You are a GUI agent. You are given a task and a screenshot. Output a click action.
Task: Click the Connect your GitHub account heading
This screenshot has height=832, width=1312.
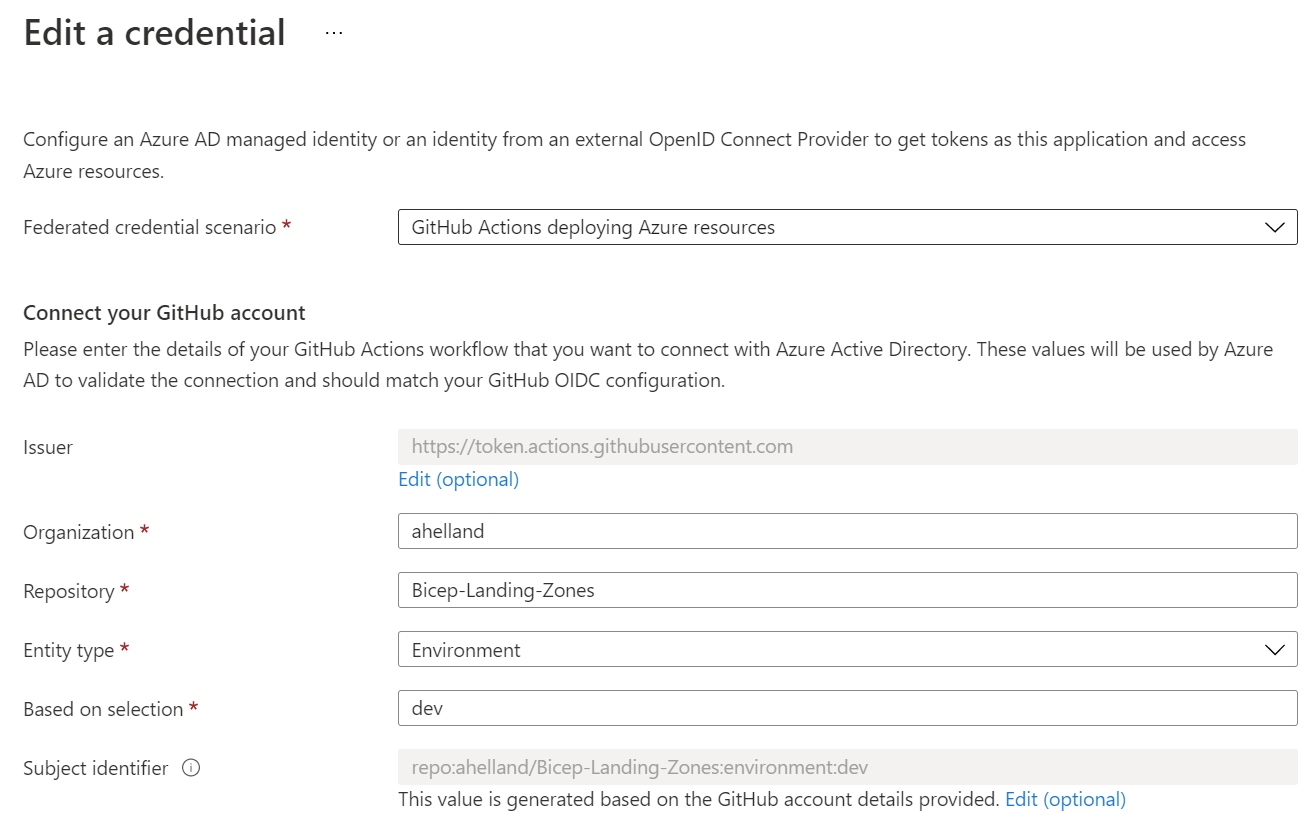tap(164, 312)
